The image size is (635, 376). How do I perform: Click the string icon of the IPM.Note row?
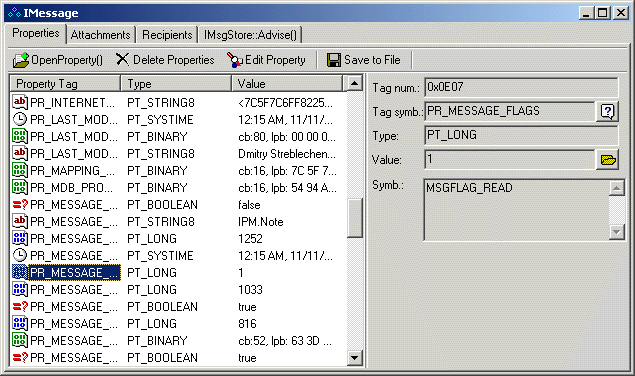(x=20, y=221)
